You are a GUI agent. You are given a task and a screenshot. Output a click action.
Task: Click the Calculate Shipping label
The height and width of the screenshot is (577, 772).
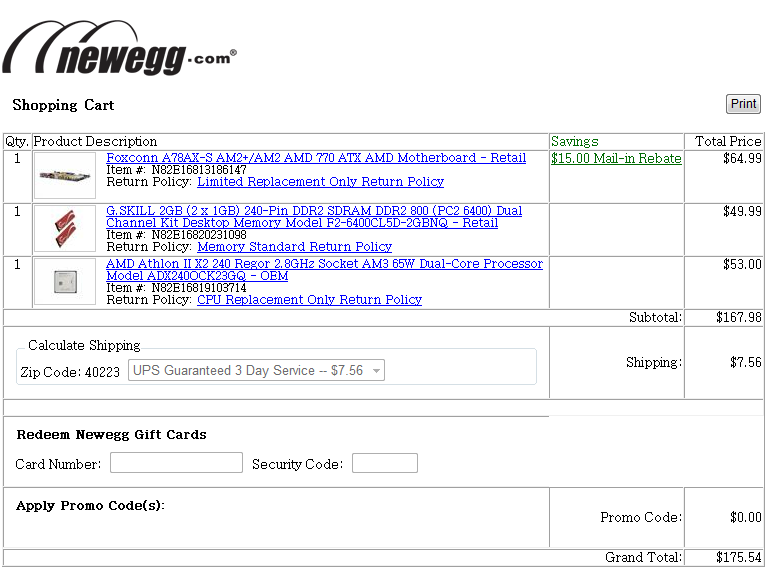84,346
